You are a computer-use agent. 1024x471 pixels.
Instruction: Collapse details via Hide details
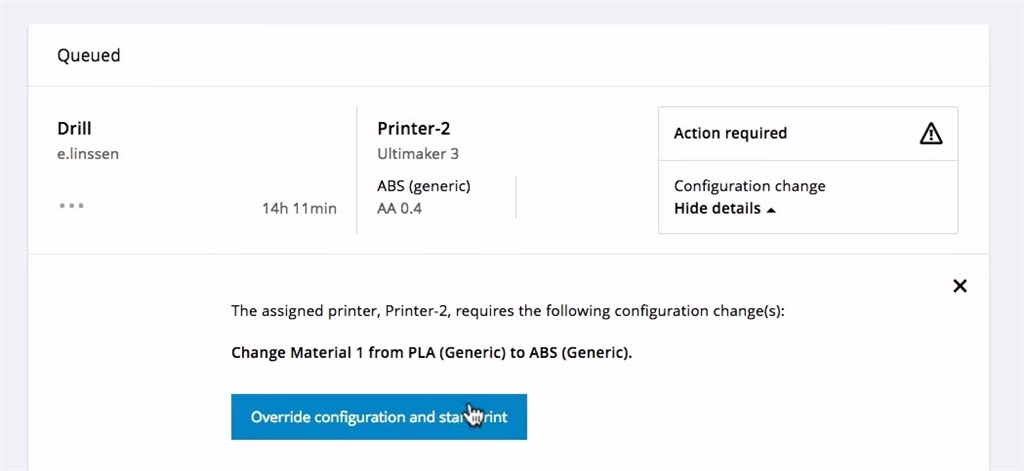717,209
